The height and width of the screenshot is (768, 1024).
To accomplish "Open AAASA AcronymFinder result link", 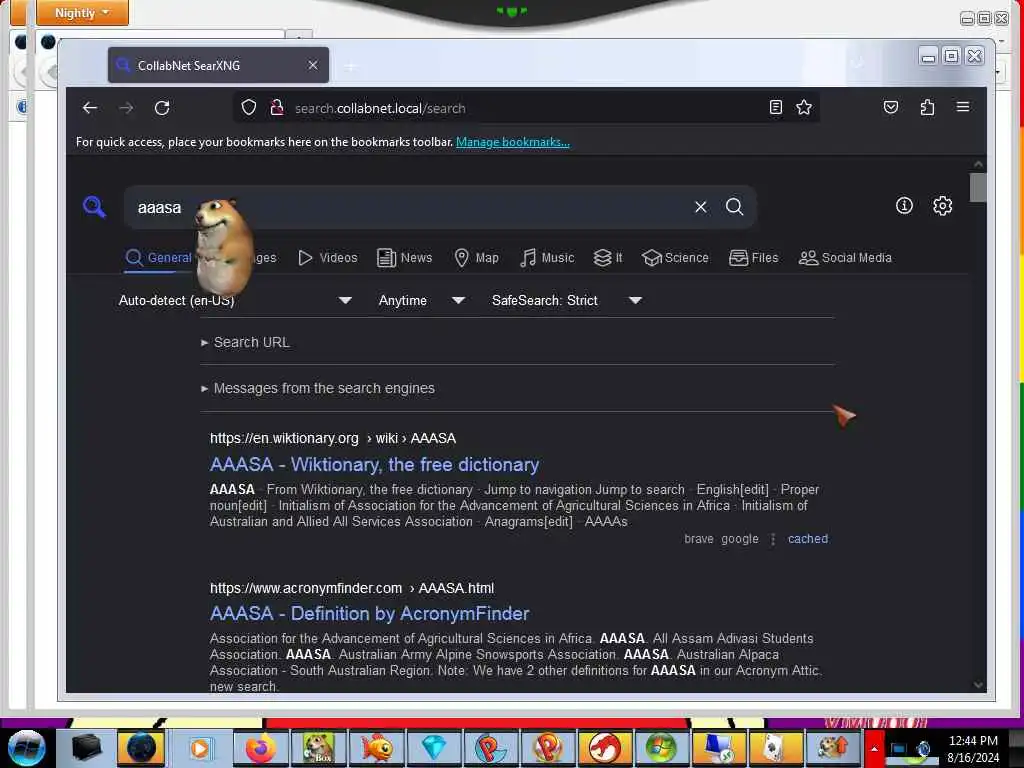I will 370,613.
